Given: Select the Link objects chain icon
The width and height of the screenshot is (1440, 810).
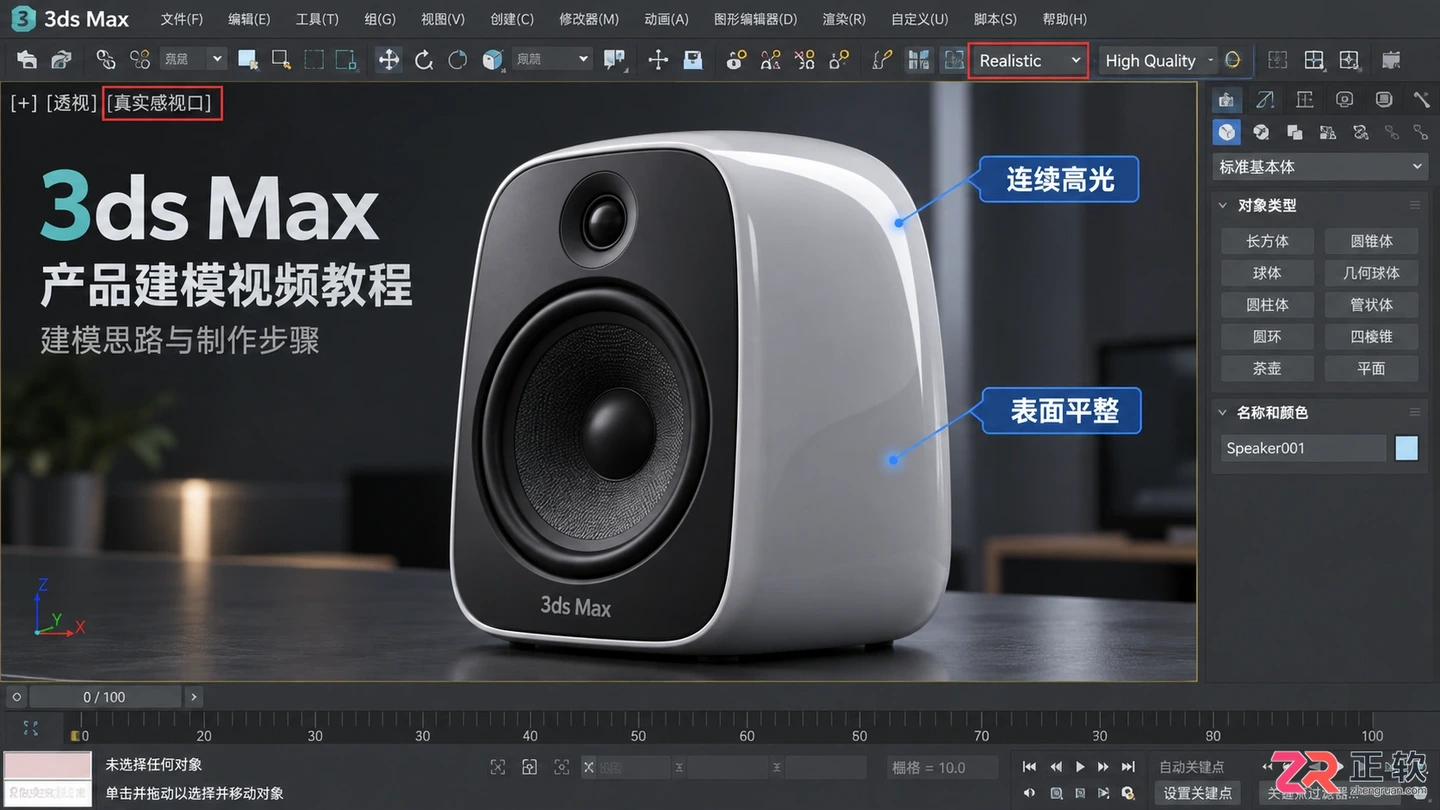Looking at the screenshot, I should click(105, 60).
